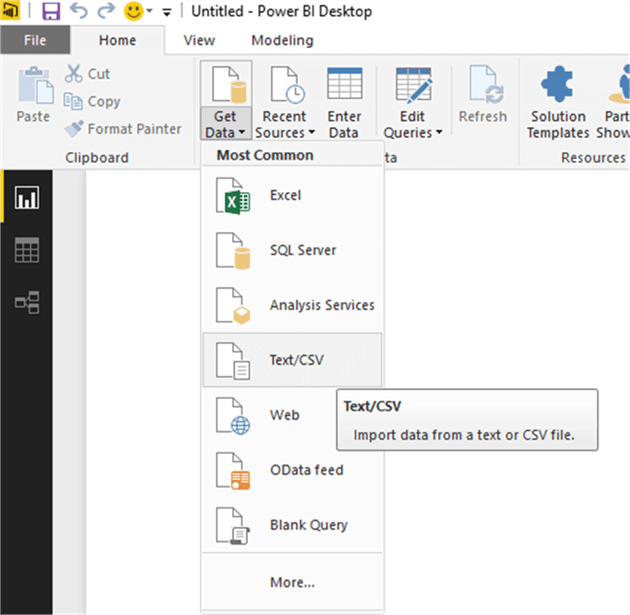The height and width of the screenshot is (615, 630).
Task: Switch to the View ribbon tab
Action: click(x=199, y=40)
